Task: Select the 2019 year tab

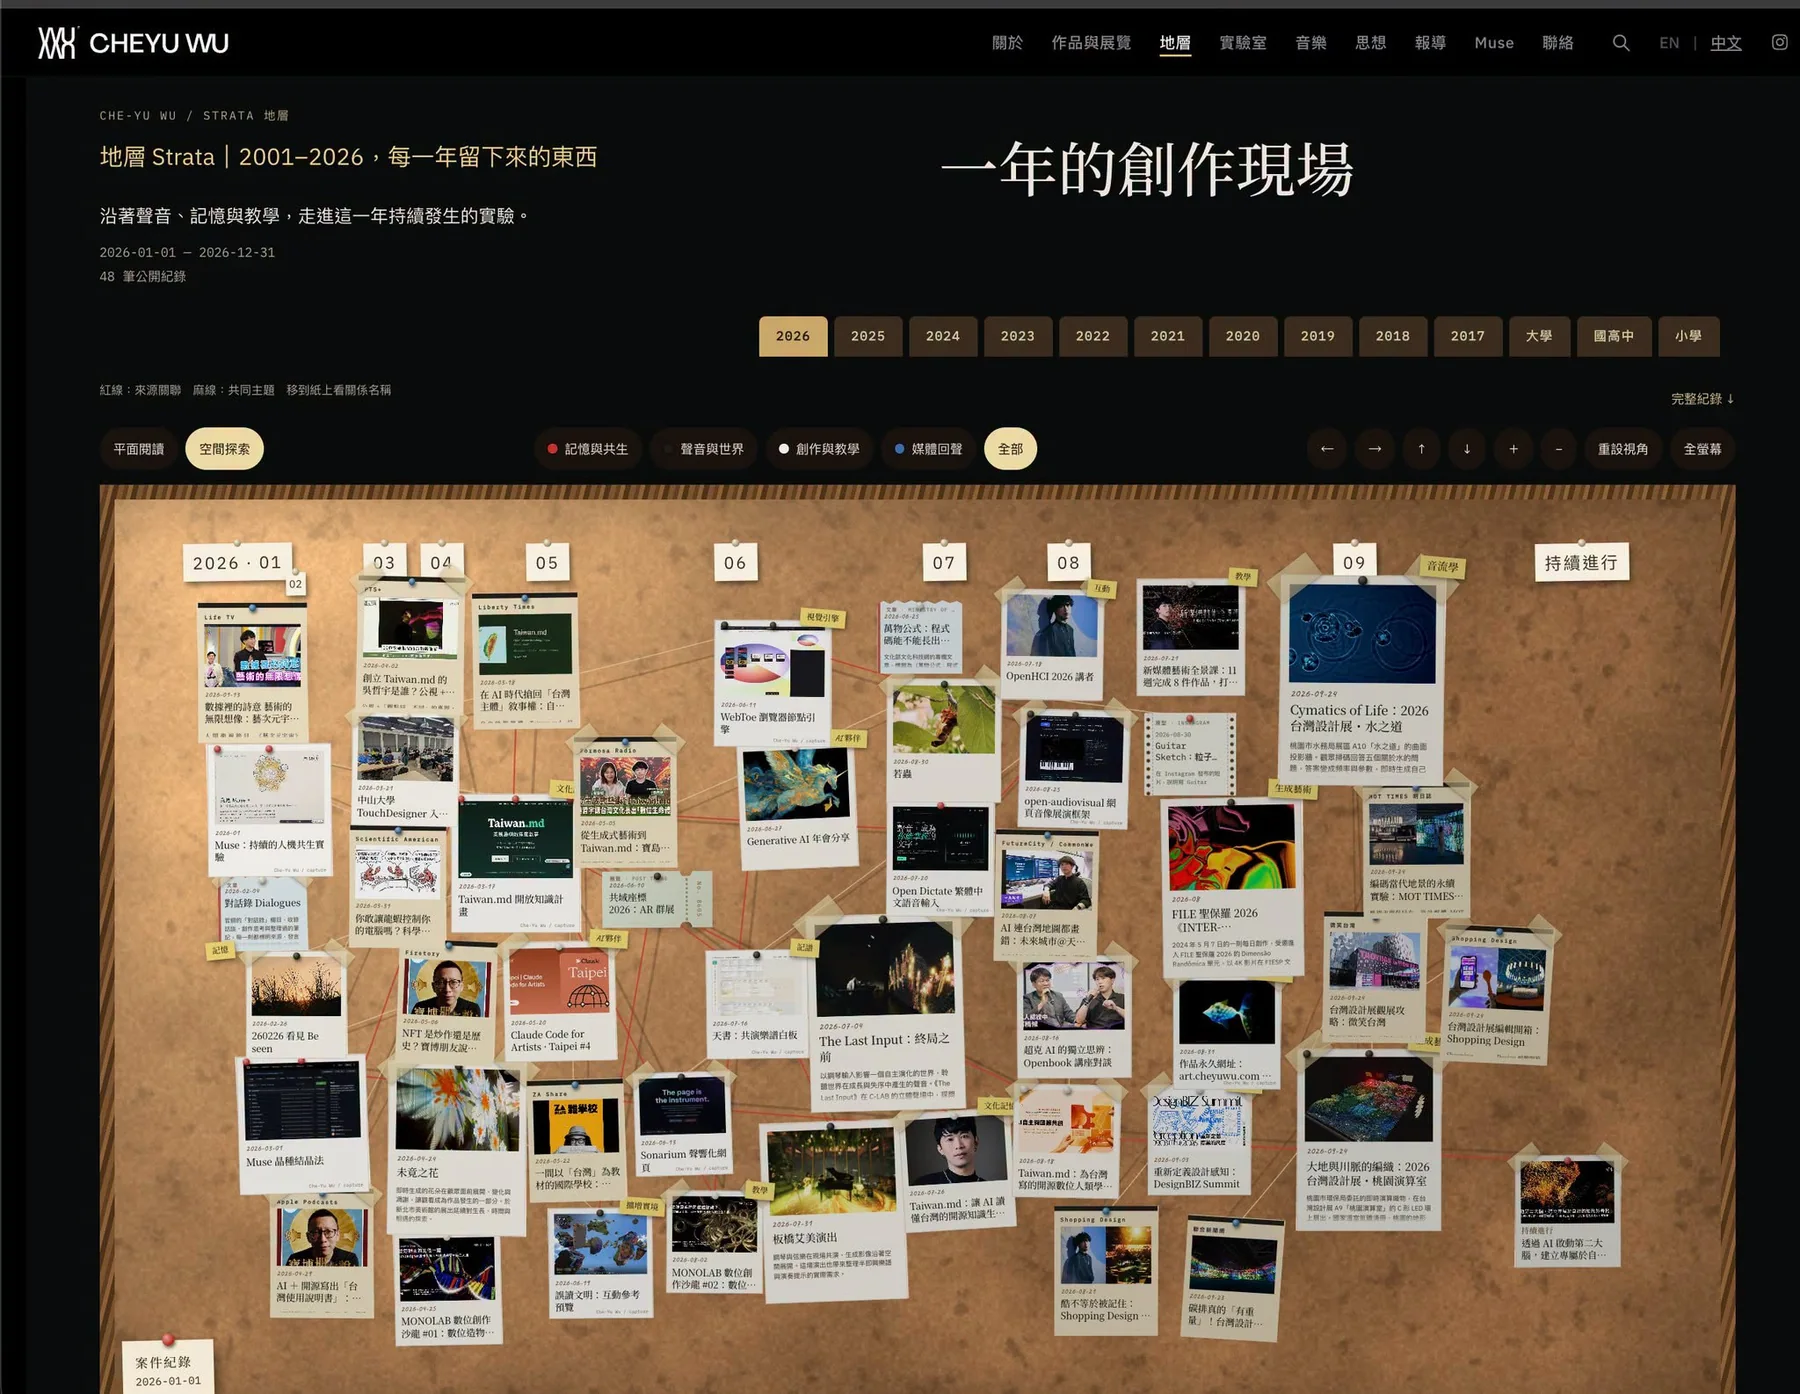Action: [1318, 336]
